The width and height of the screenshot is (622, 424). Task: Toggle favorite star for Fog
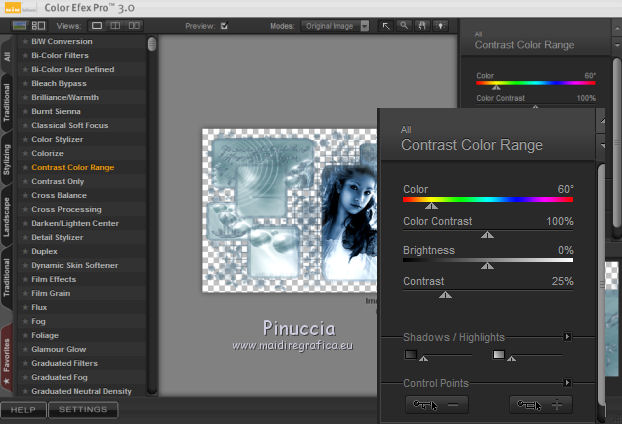point(25,321)
